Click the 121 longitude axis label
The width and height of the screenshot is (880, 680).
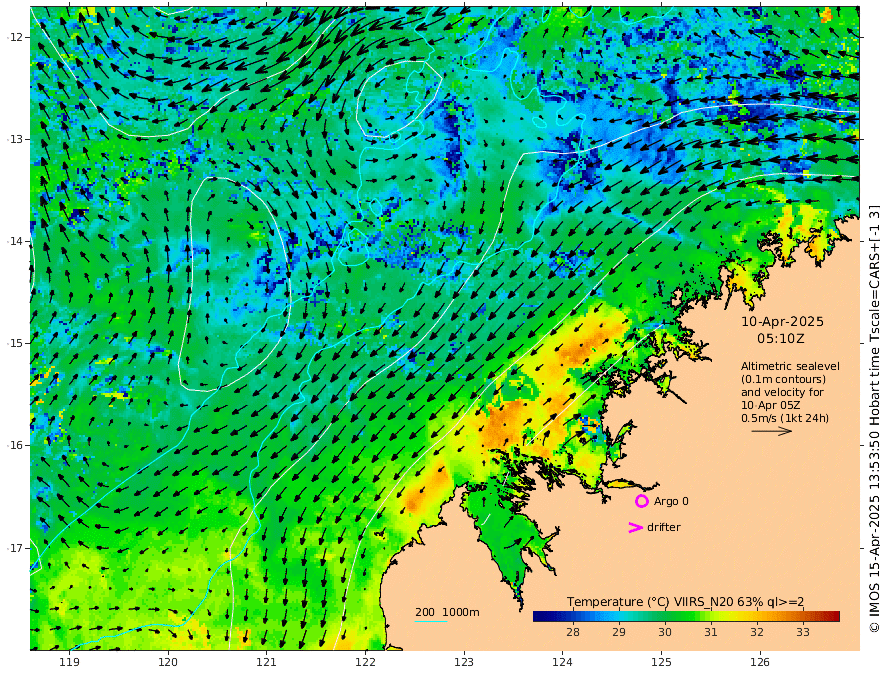tap(267, 662)
